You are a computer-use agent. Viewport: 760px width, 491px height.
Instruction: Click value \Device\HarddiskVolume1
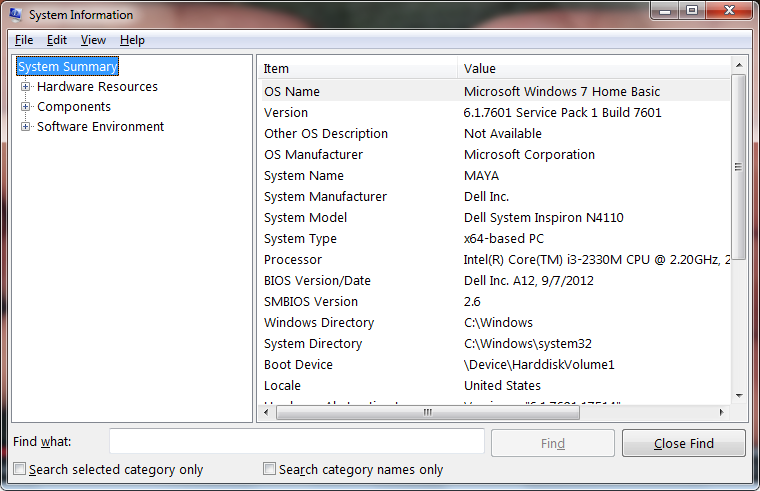click(539, 364)
